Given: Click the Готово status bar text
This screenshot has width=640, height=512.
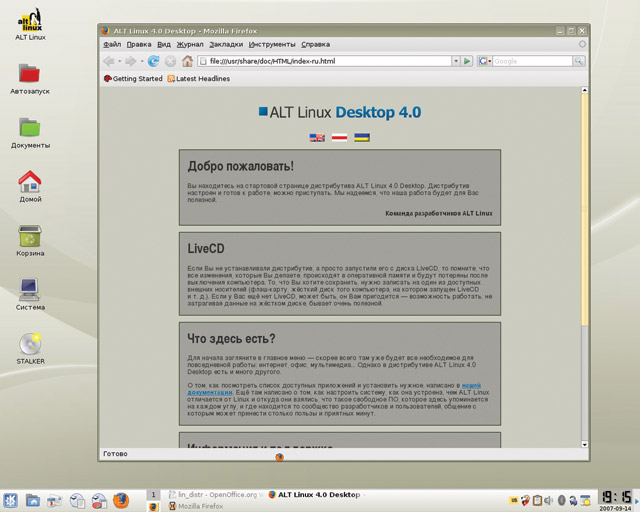Looking at the screenshot, I should tap(116, 454).
